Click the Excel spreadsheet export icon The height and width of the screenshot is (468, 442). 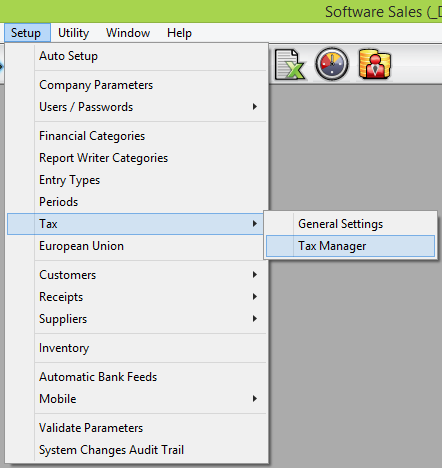pos(289,64)
